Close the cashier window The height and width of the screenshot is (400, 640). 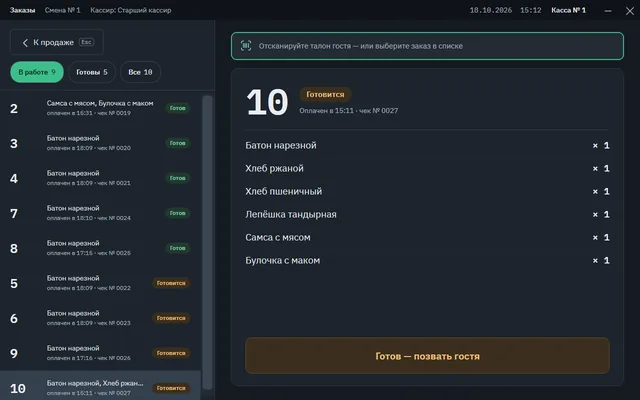coord(630,11)
